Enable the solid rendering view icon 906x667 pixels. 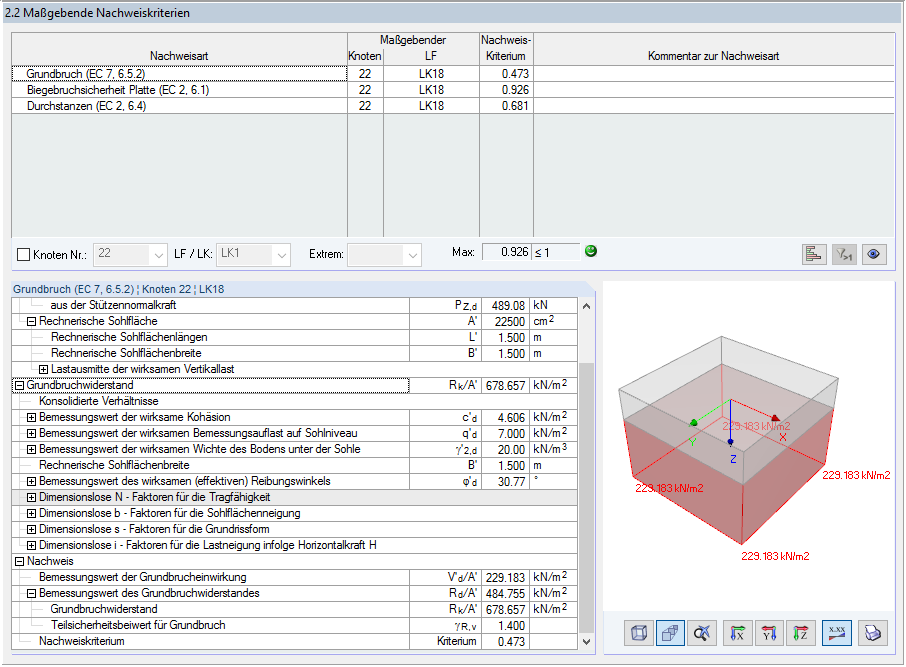pos(670,633)
